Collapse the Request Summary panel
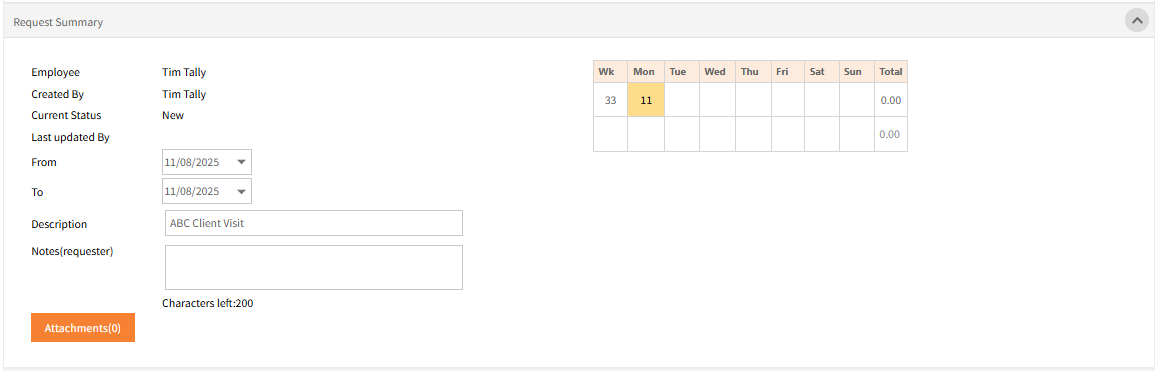The width and height of the screenshot is (1158, 371). (1137, 21)
